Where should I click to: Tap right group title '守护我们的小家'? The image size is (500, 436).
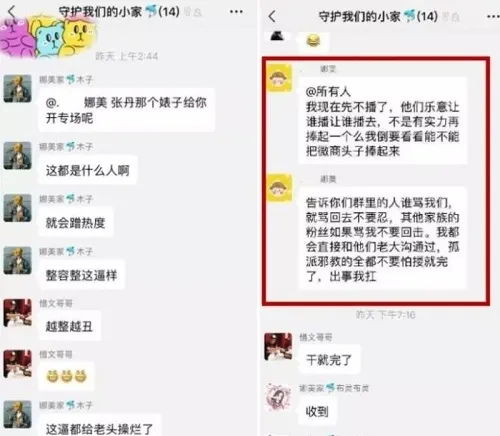tap(359, 16)
